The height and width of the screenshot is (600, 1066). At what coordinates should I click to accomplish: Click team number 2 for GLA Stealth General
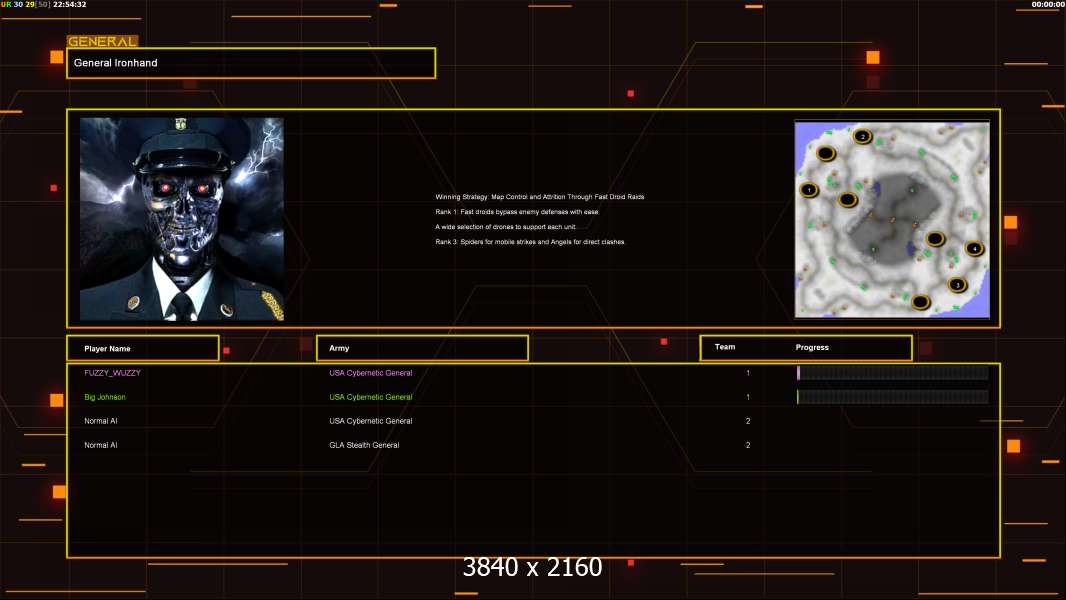[748, 445]
